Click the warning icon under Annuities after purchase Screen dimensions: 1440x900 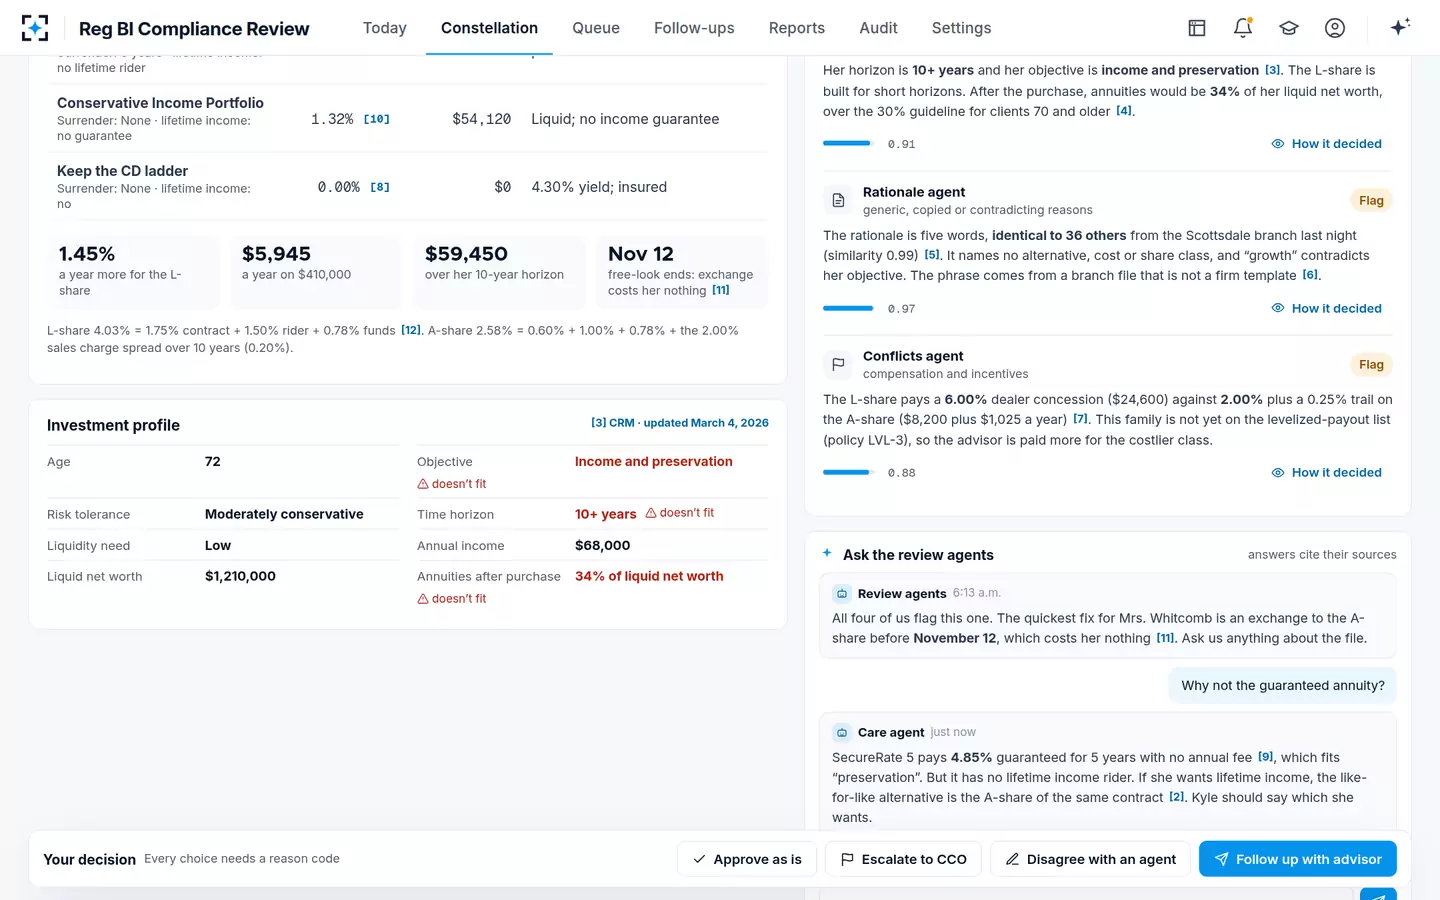click(x=423, y=599)
